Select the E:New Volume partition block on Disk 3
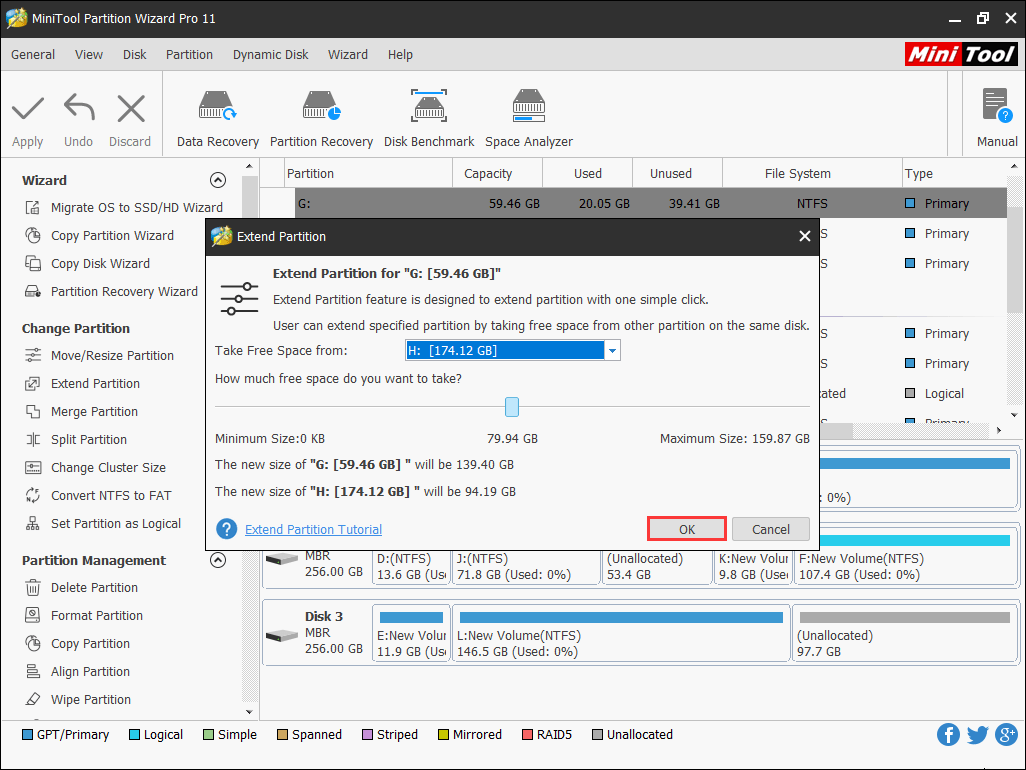Image resolution: width=1026 pixels, height=770 pixels. pyautogui.click(x=412, y=633)
